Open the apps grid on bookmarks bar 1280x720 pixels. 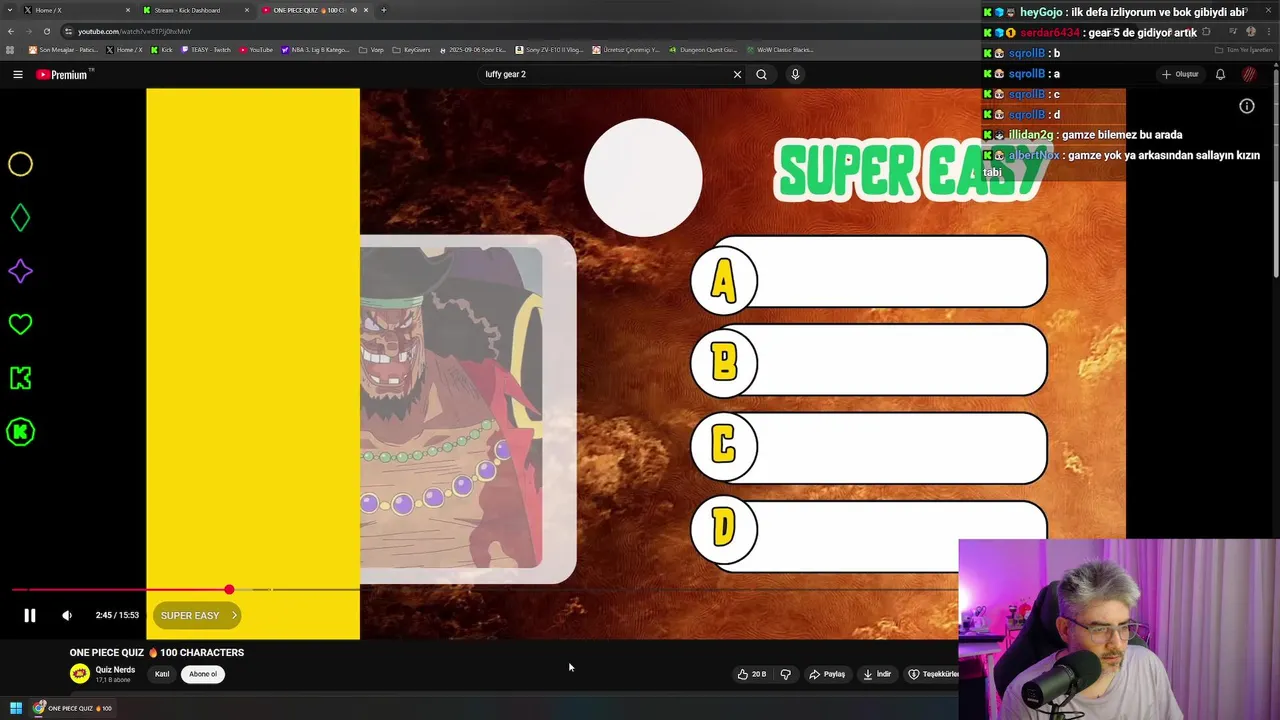(11, 50)
